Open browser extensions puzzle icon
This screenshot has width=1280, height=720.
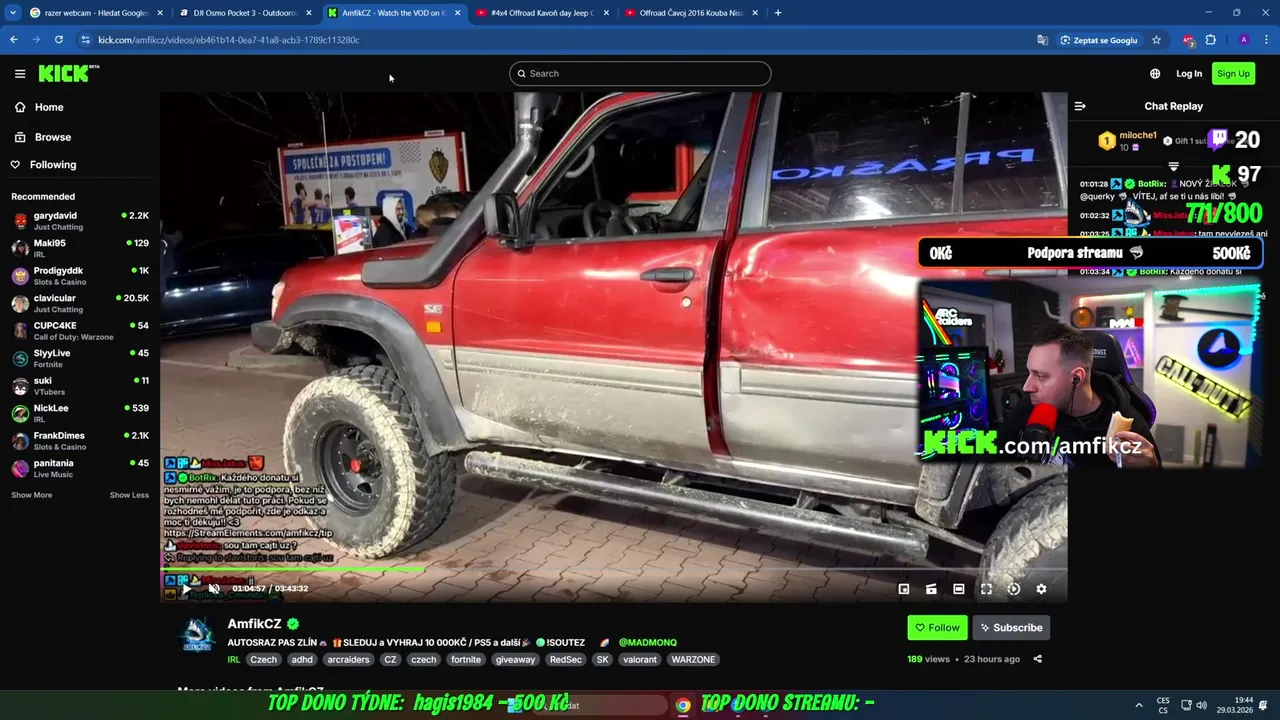point(1211,40)
